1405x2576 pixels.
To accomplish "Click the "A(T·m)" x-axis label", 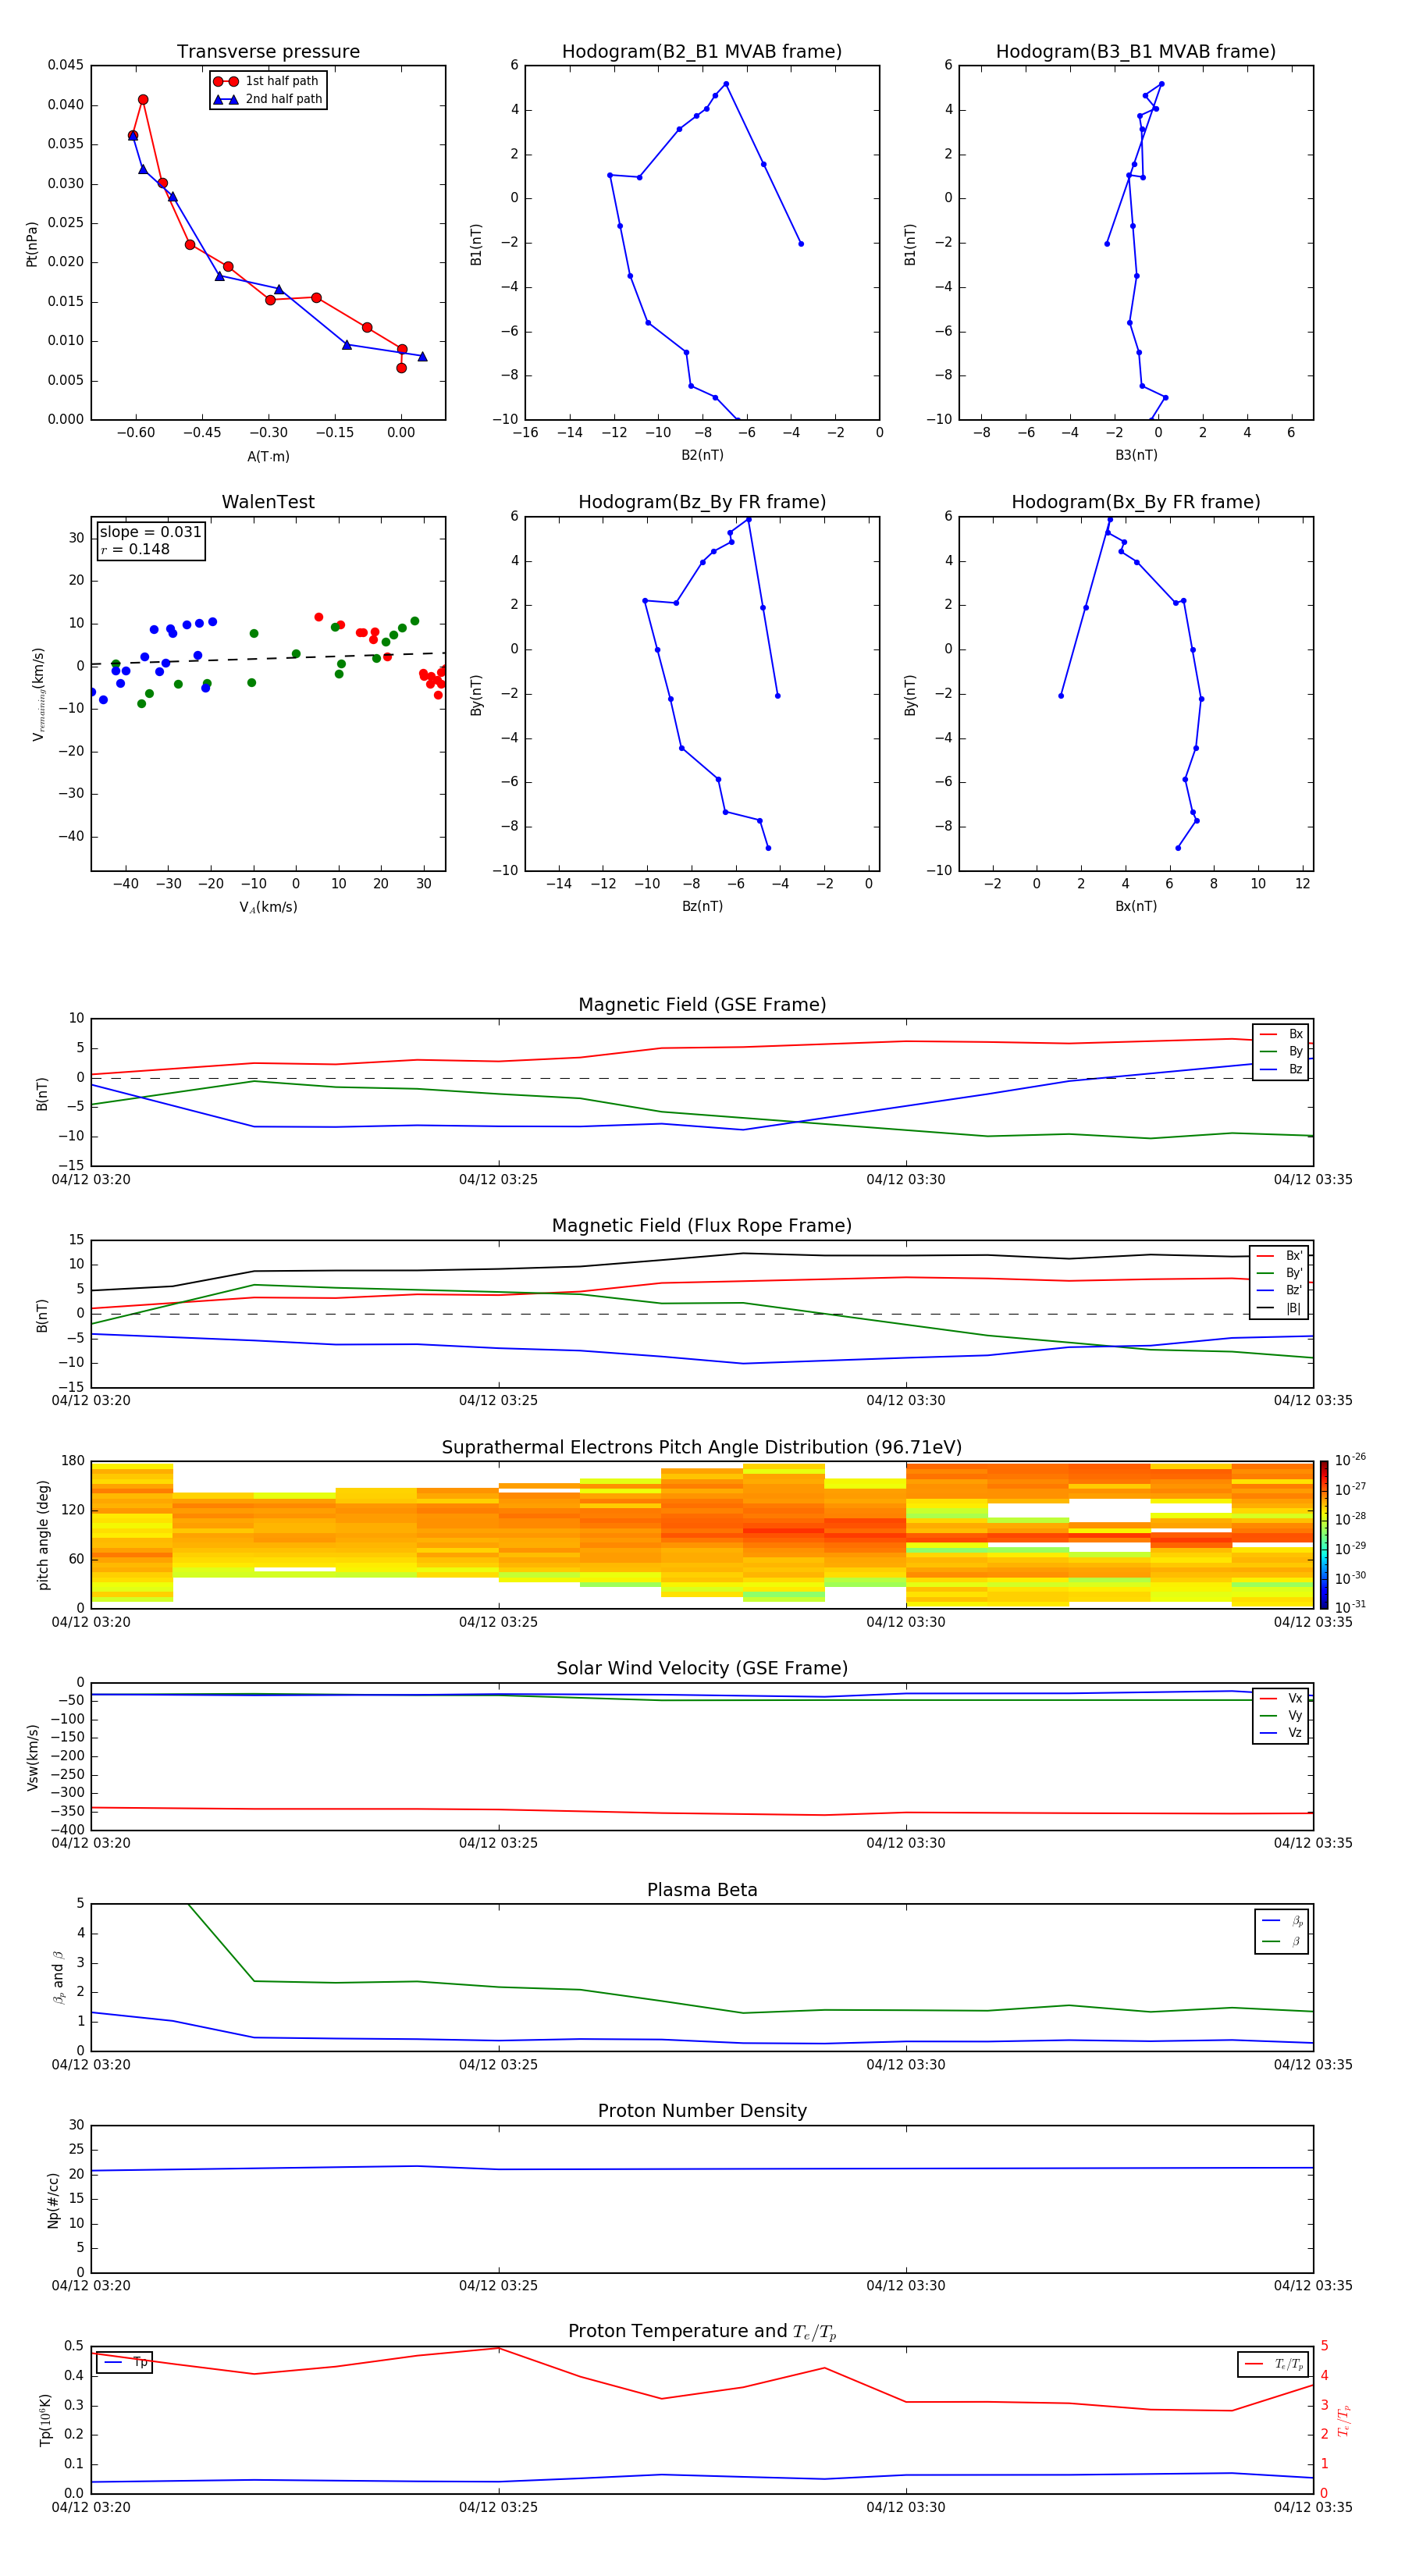I will (x=268, y=456).
